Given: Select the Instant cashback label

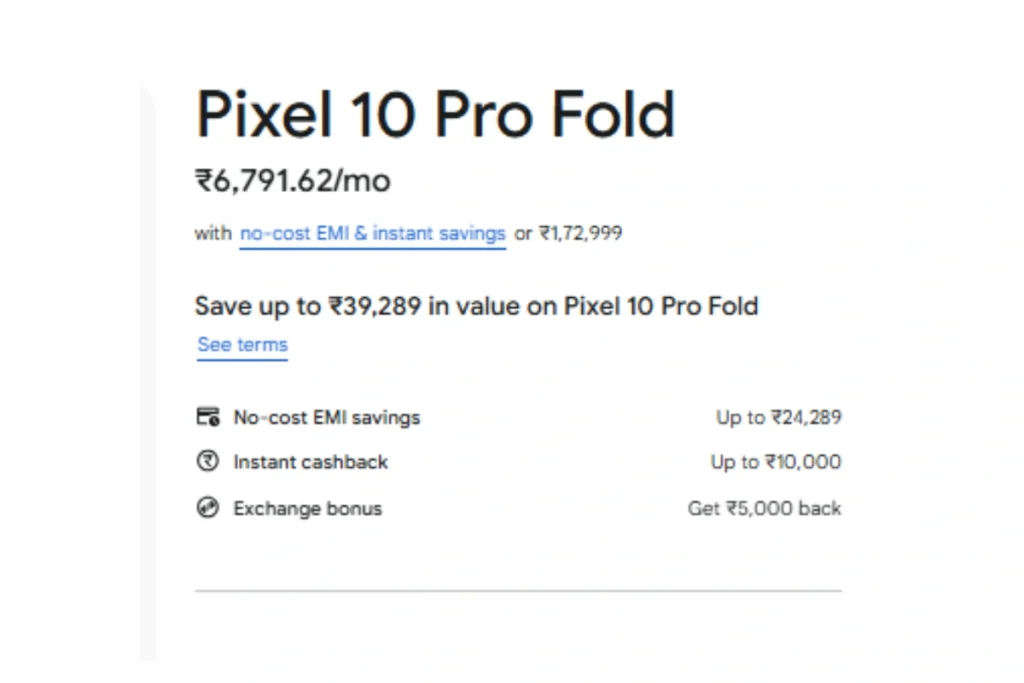Looking at the screenshot, I should coord(310,463).
